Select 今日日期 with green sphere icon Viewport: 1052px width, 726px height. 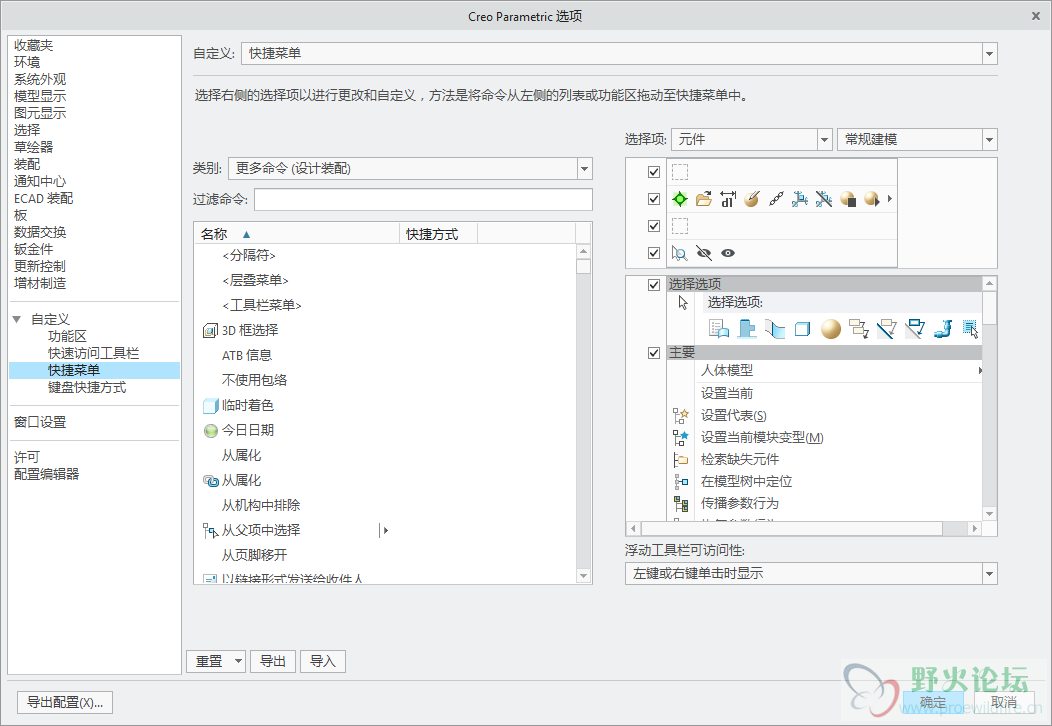pos(238,430)
